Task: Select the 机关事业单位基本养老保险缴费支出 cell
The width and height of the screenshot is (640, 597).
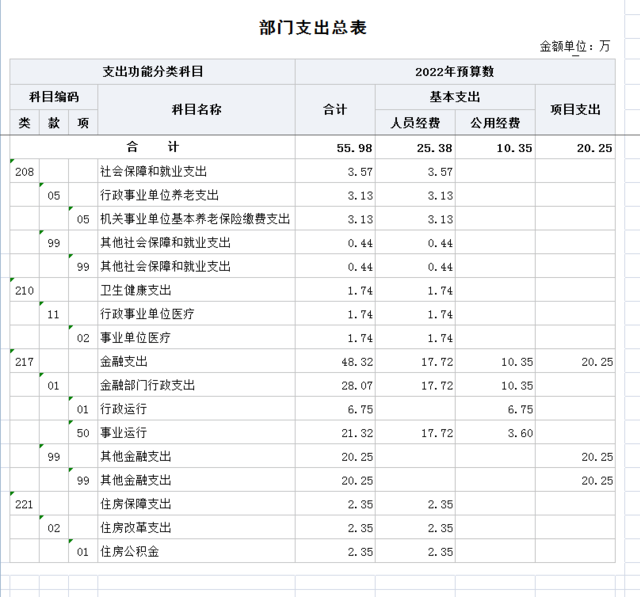Action: 195,219
